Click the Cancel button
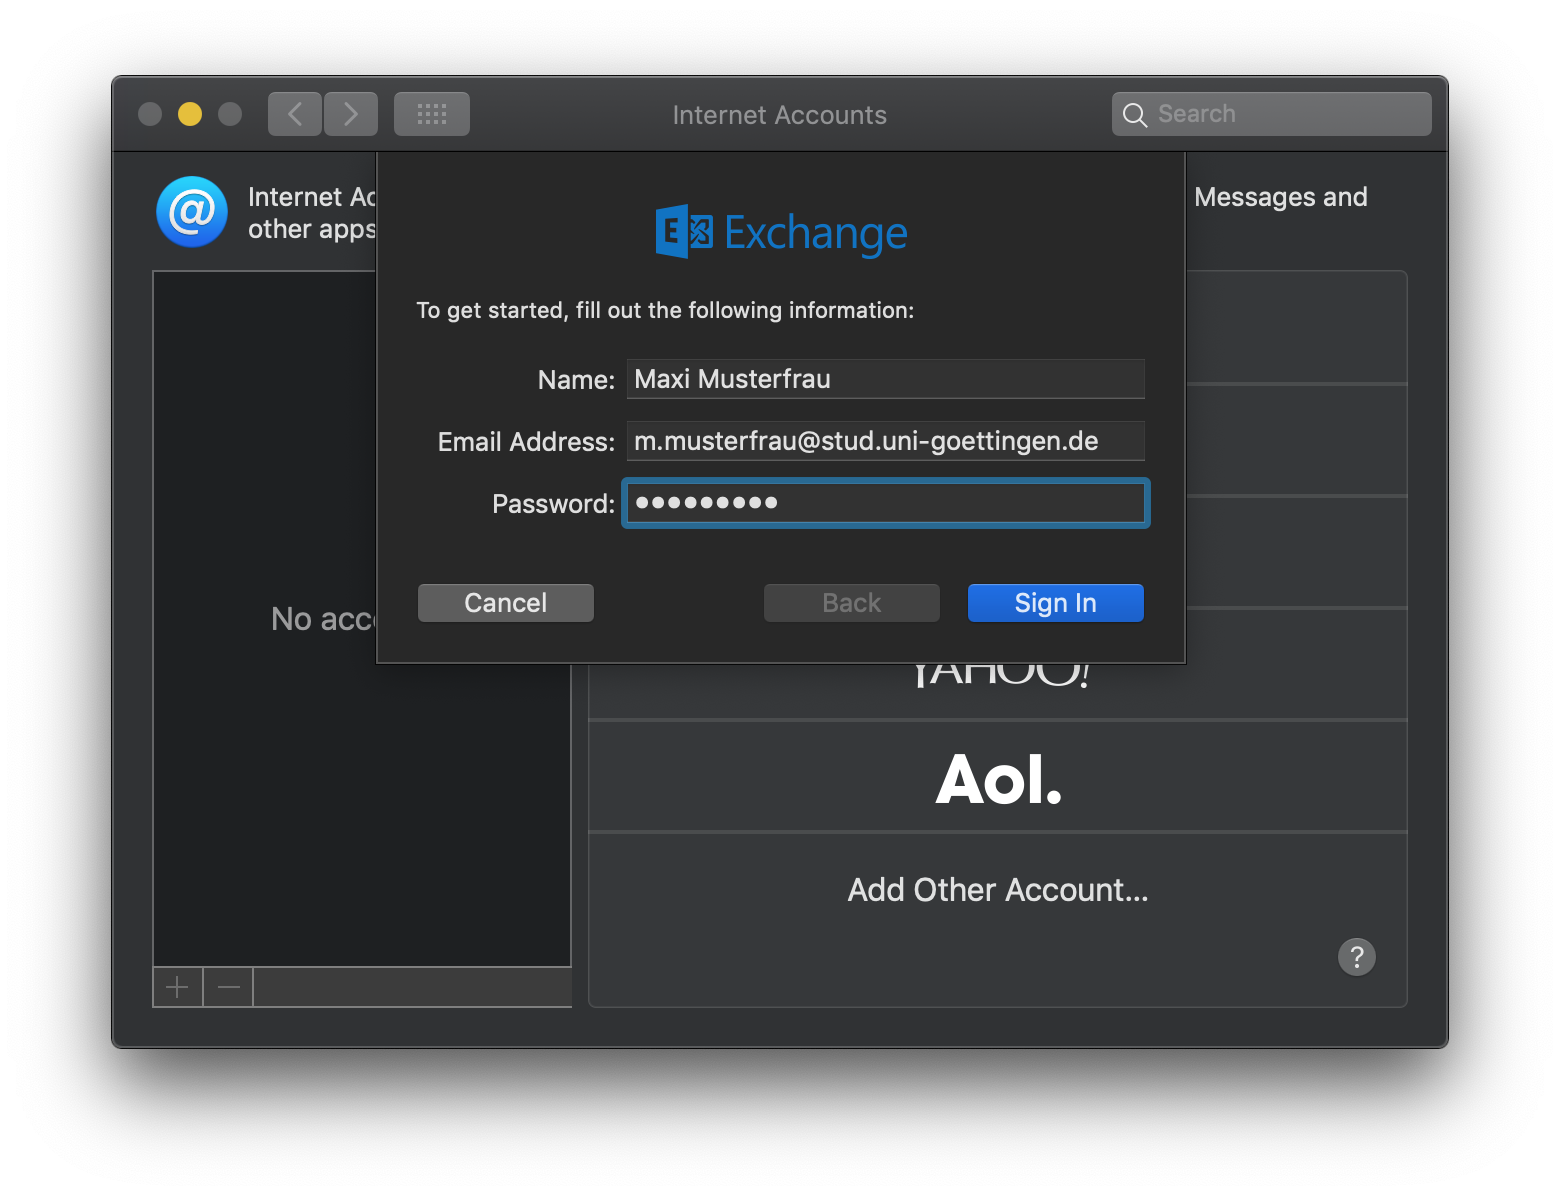This screenshot has height=1196, width=1560. click(x=506, y=603)
